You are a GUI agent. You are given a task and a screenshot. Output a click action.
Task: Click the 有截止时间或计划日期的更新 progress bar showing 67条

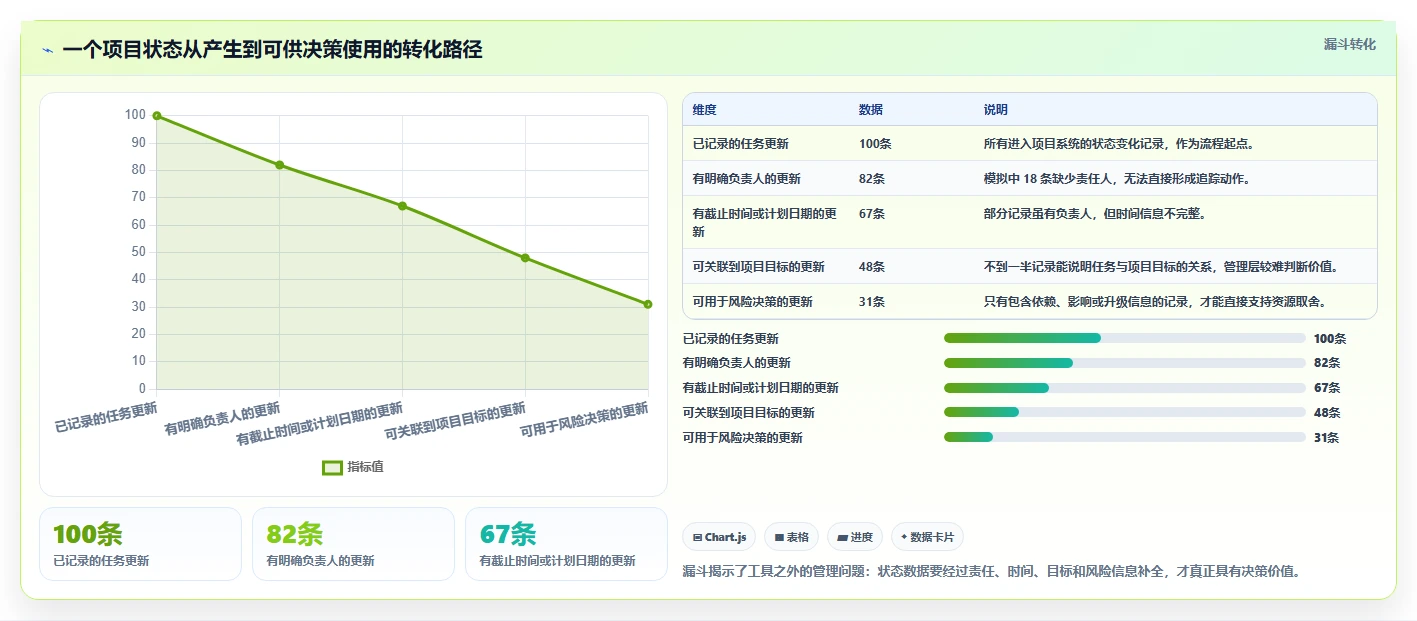[1125, 388]
